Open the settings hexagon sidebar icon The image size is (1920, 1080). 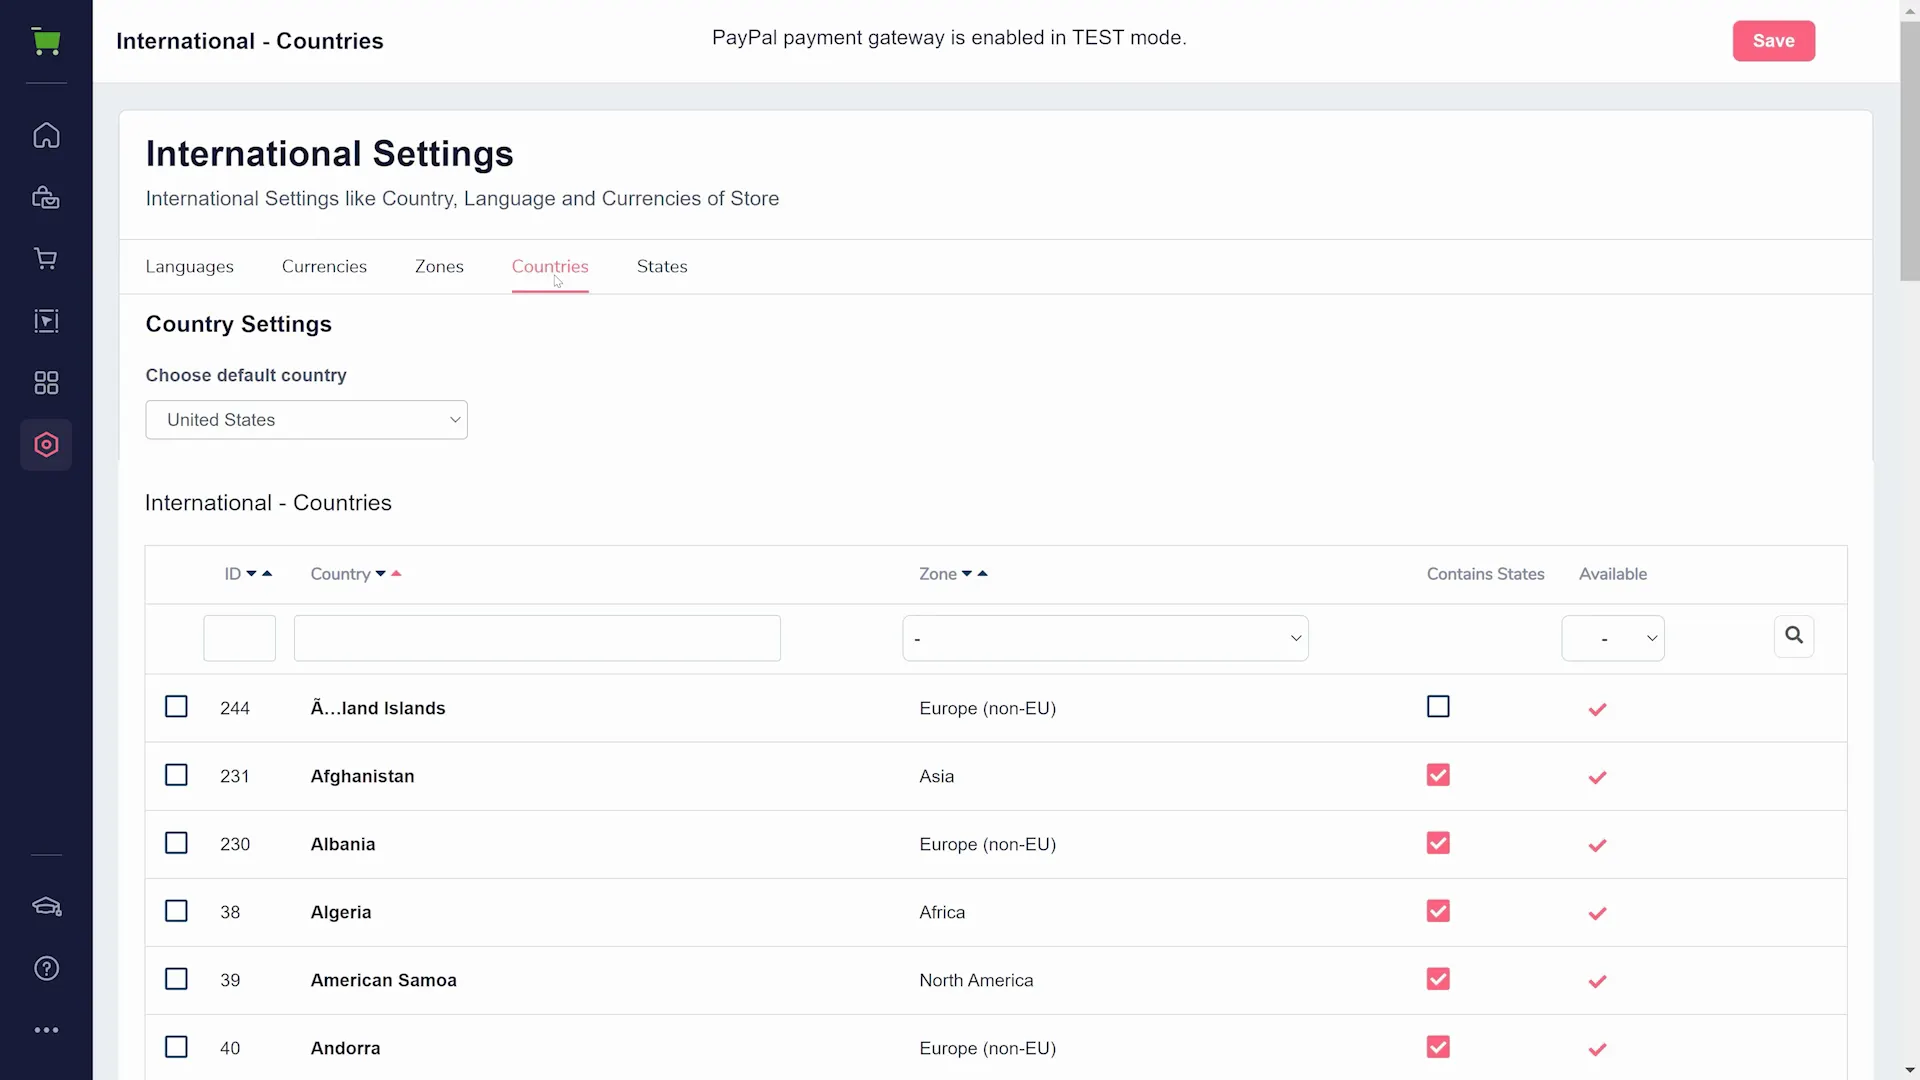(46, 445)
